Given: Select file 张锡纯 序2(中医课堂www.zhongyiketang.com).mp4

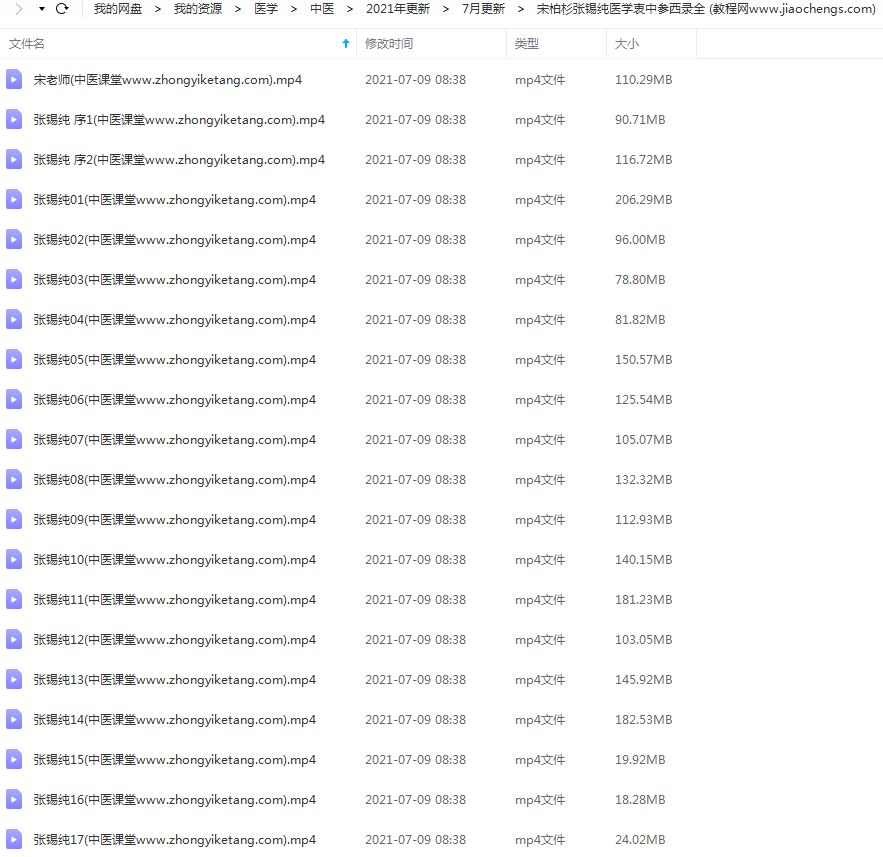Looking at the screenshot, I should (x=179, y=160).
